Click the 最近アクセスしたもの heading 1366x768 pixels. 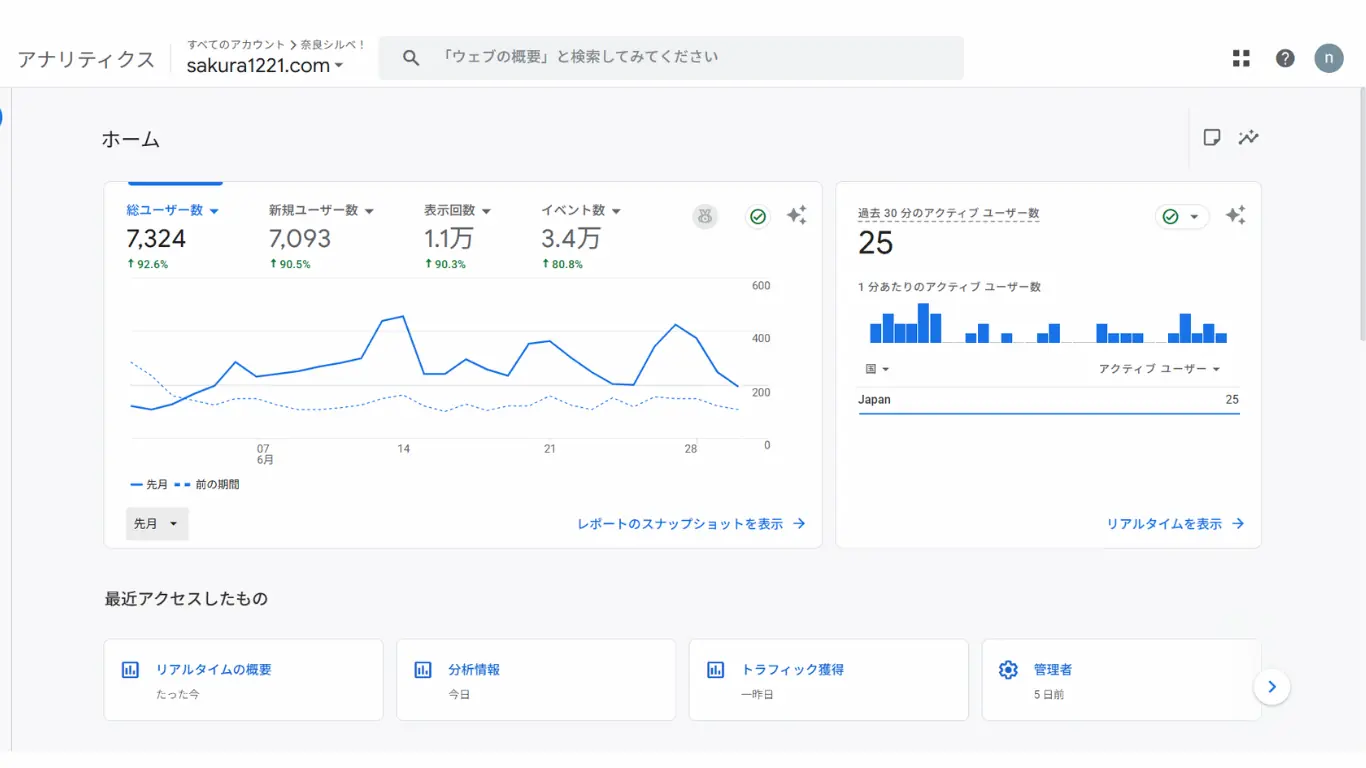(x=186, y=599)
